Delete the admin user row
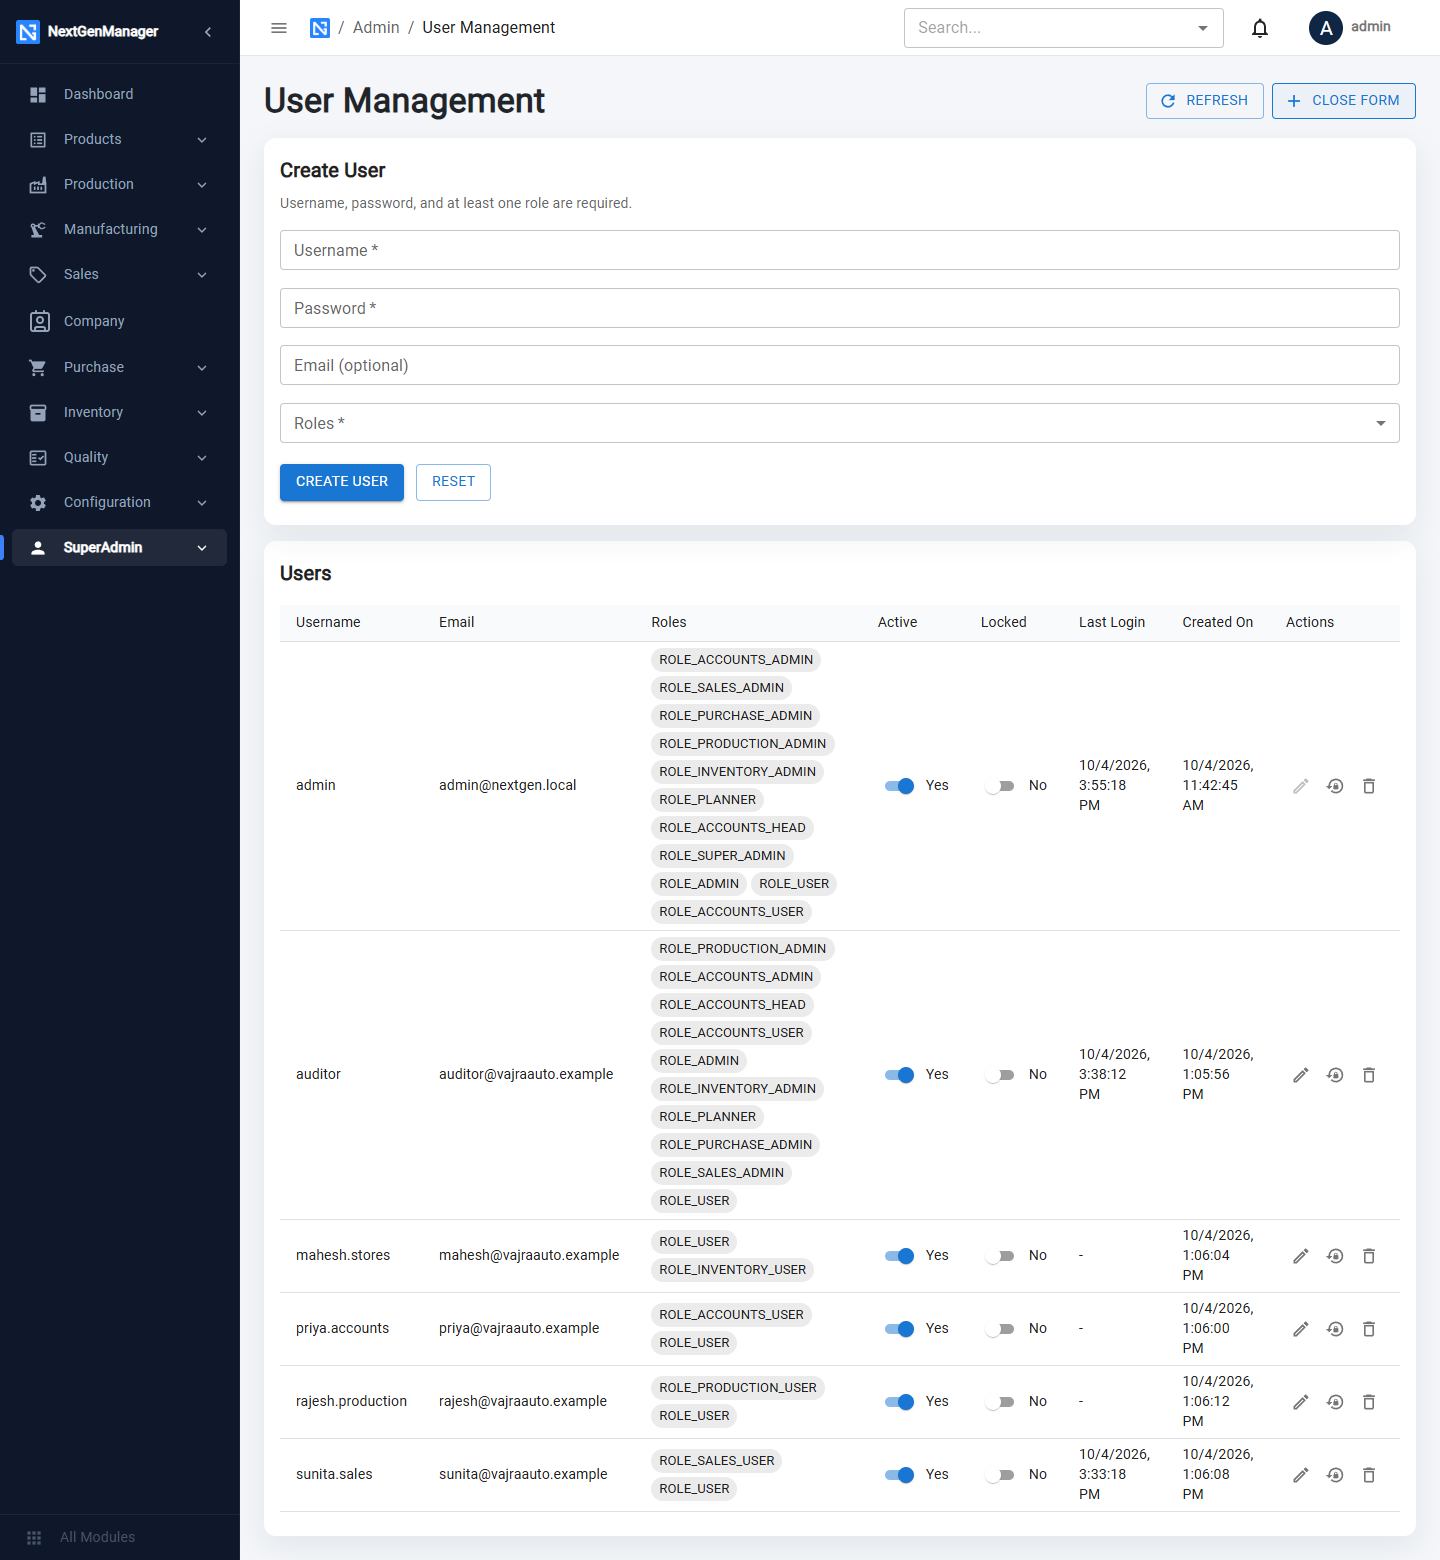The width and height of the screenshot is (1440, 1560). coord(1369,786)
